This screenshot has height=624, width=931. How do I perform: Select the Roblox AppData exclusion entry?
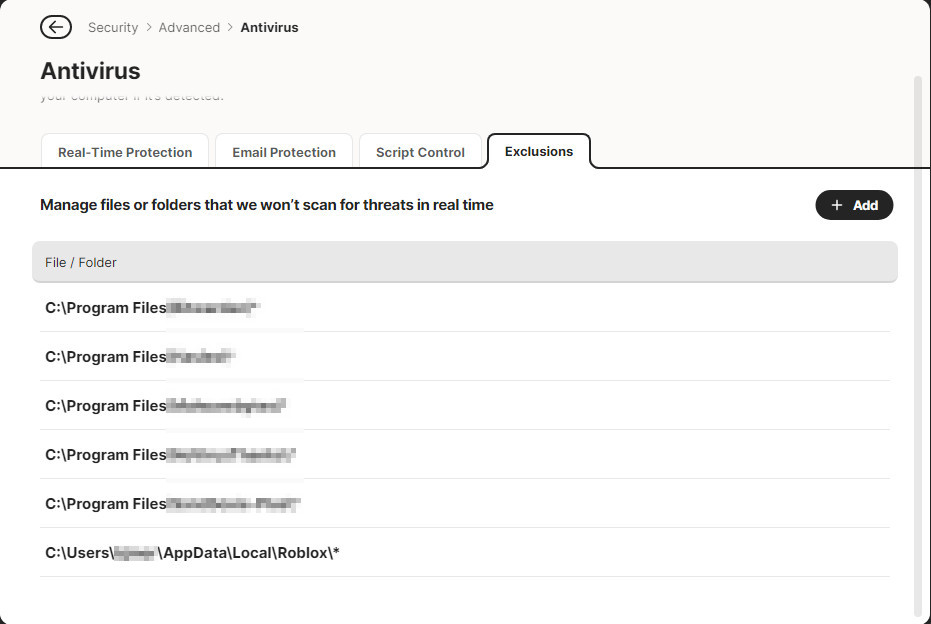192,553
